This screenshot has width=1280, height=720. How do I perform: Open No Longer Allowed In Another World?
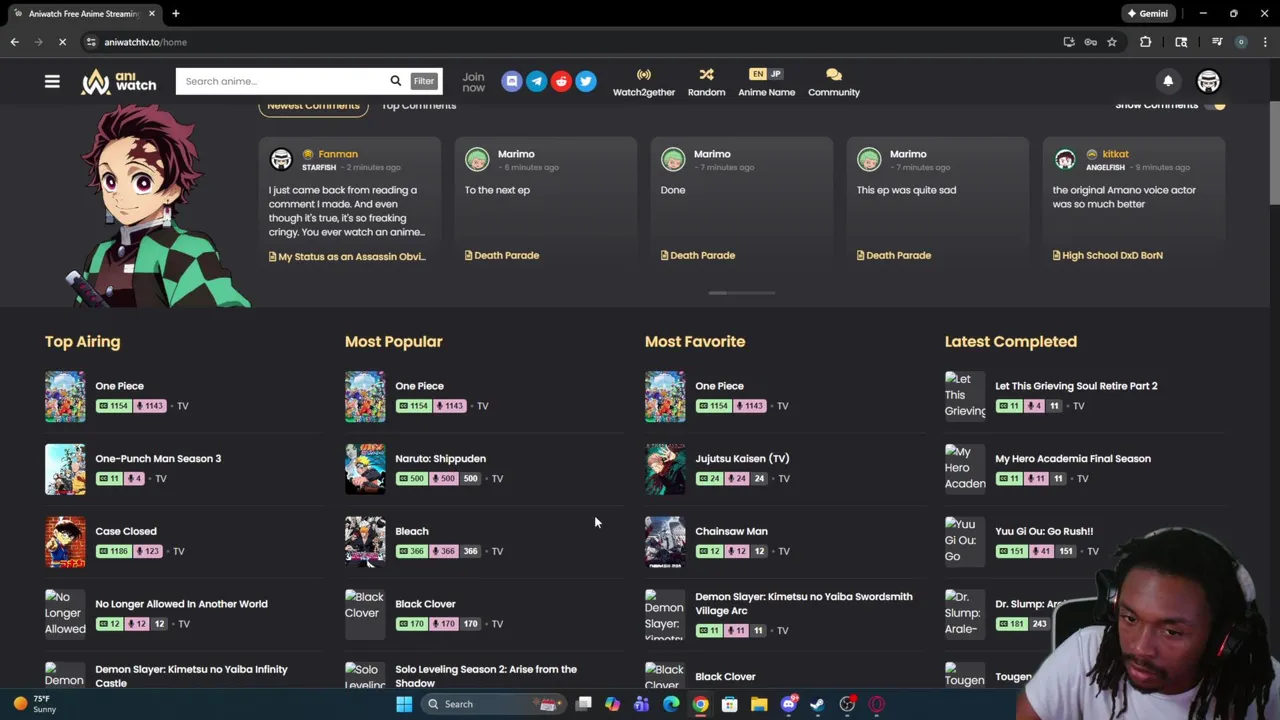181,604
